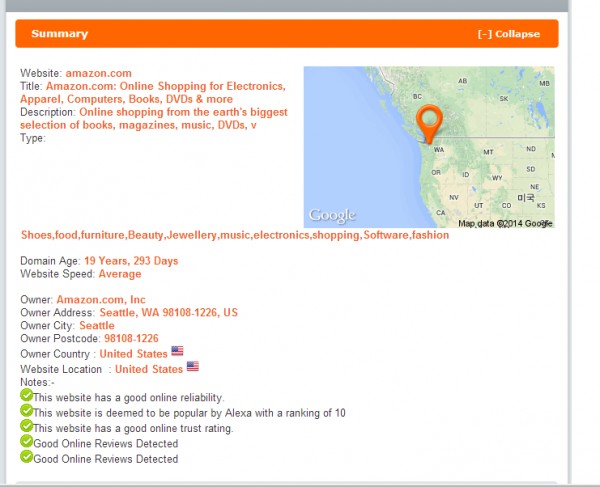Viewport: 600px width, 487px height.
Task: Click the check icon of first Good Online Reviews
Action: coord(26,441)
